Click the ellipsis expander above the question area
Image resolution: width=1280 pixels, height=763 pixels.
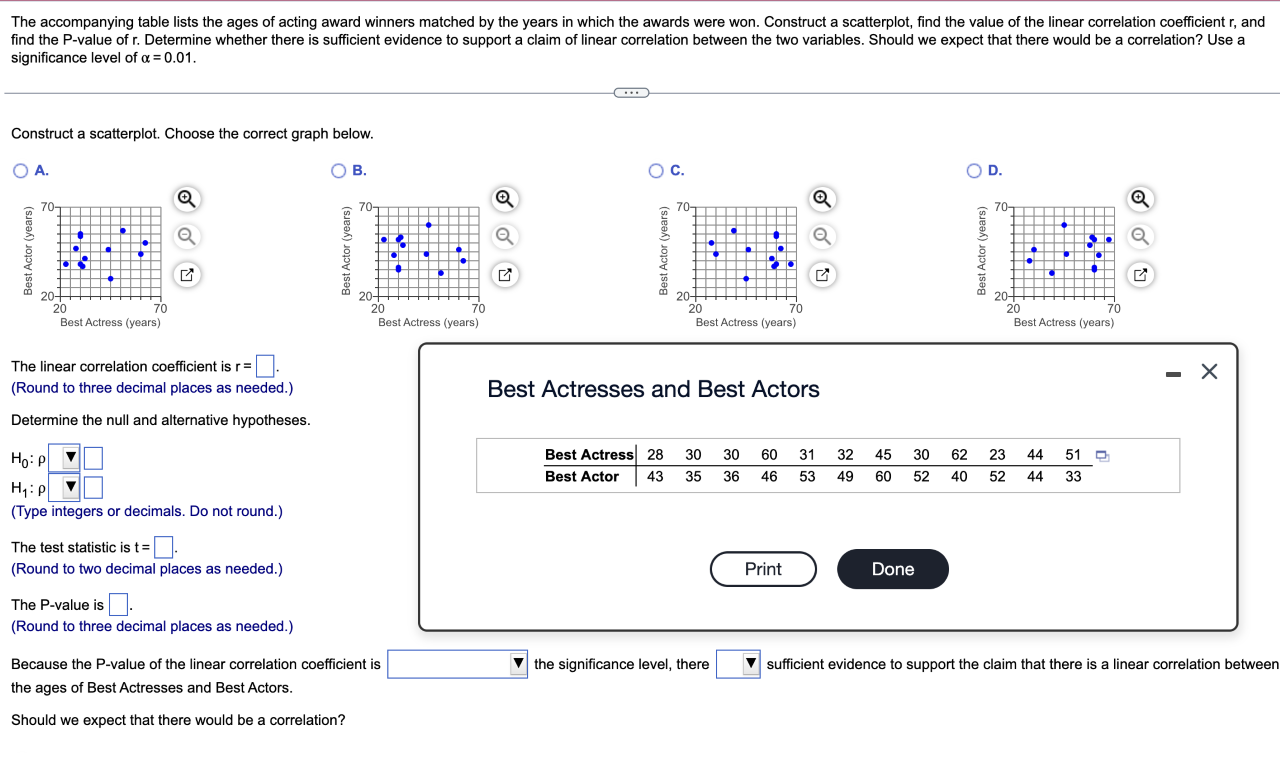[x=631, y=91]
